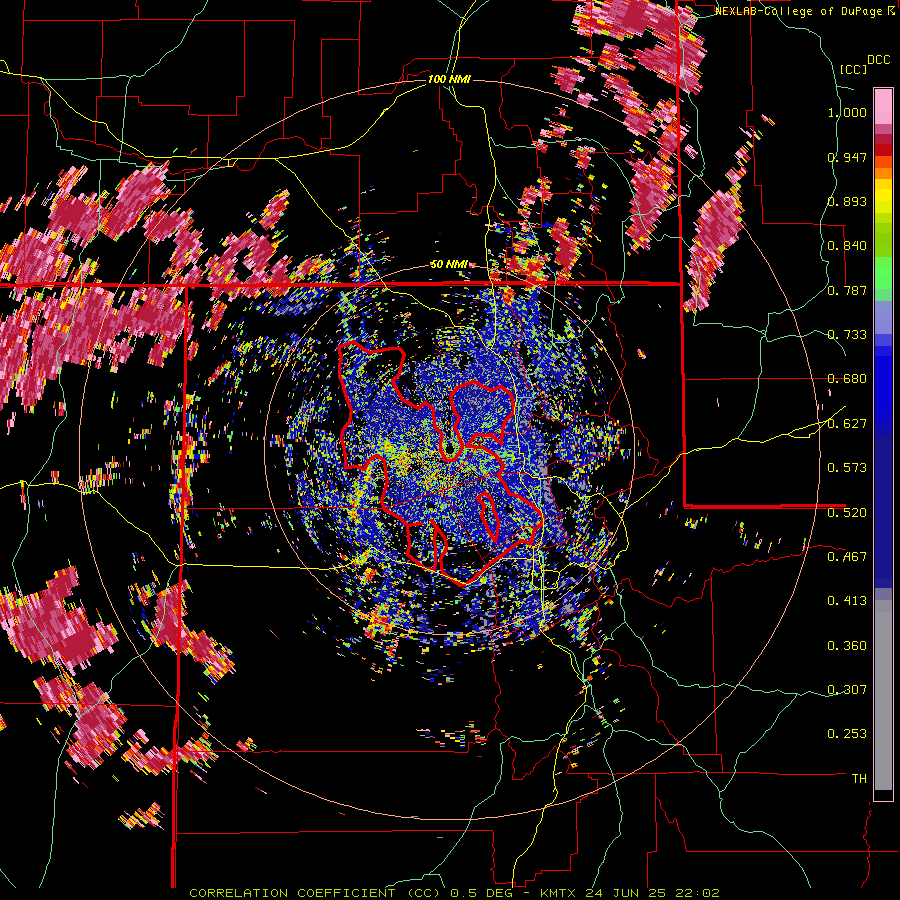Click the 1.000 scale value
The height and width of the screenshot is (900, 900).
(847, 112)
